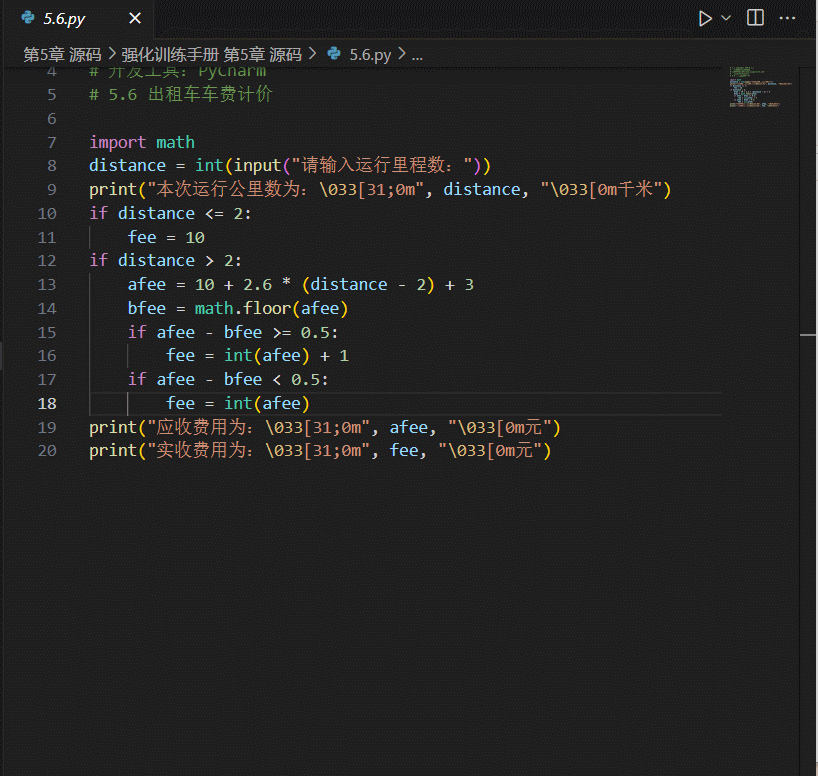
Task: Click breadcrumb 5.6.py file entry
Action: click(x=370, y=54)
